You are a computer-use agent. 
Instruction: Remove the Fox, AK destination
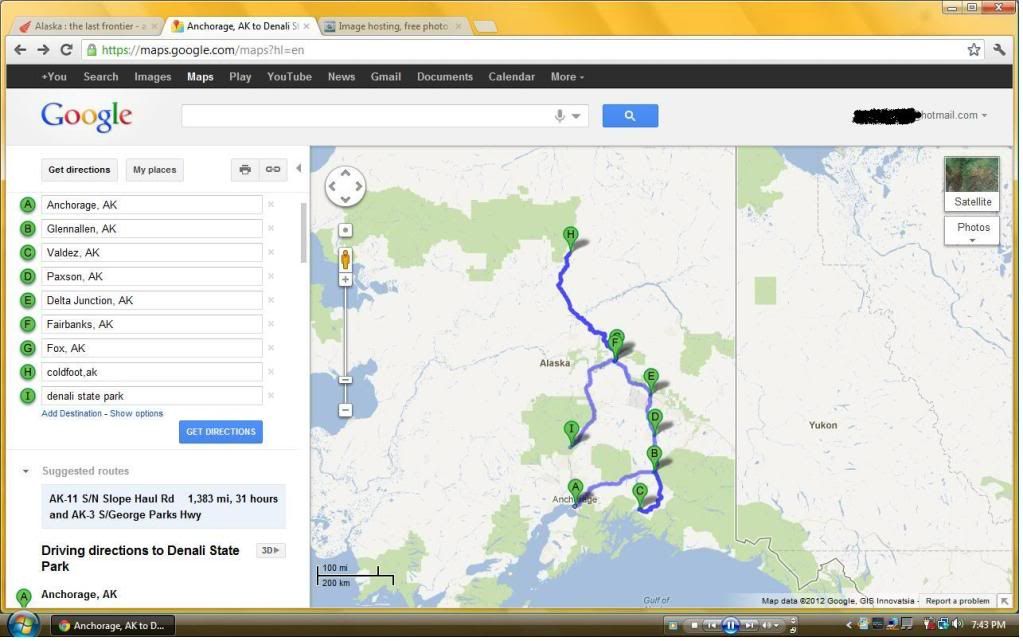pos(271,348)
